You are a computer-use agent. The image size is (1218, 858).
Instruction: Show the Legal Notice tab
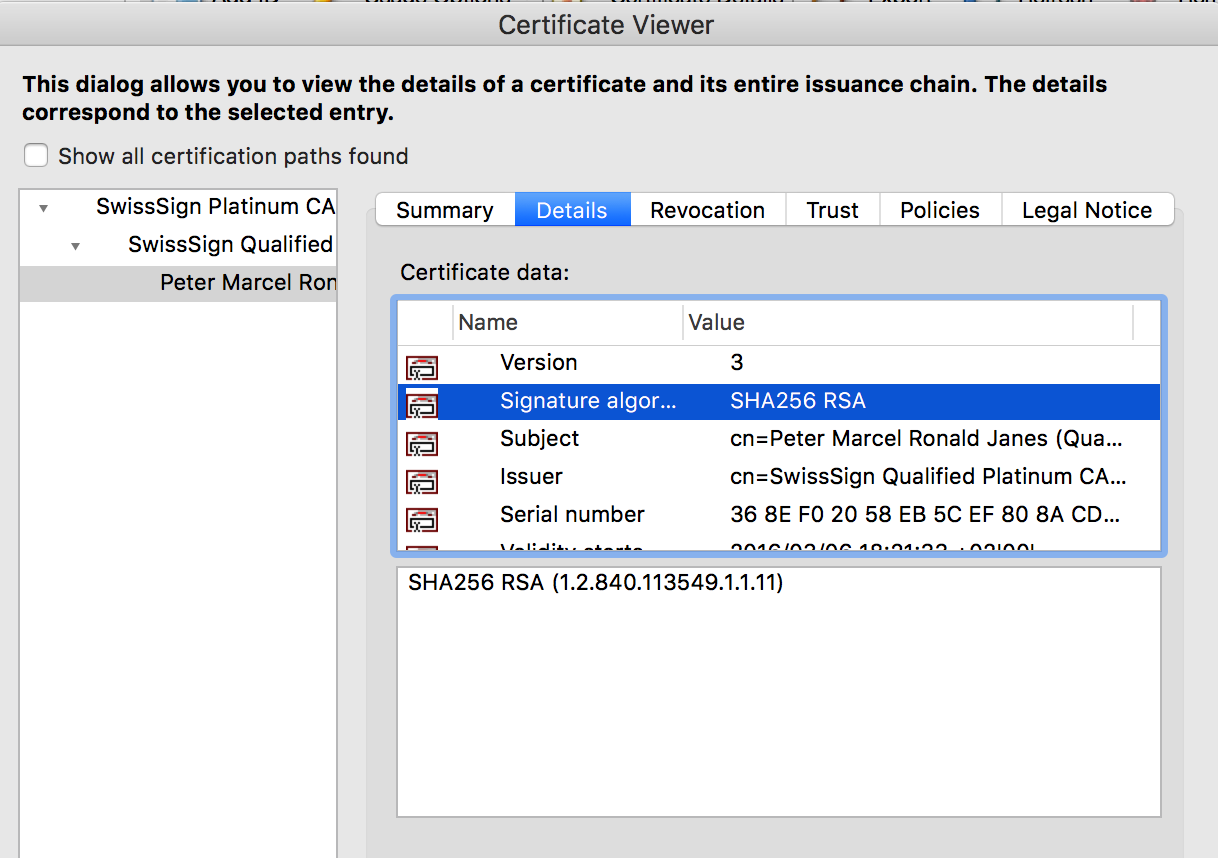[x=1086, y=210]
